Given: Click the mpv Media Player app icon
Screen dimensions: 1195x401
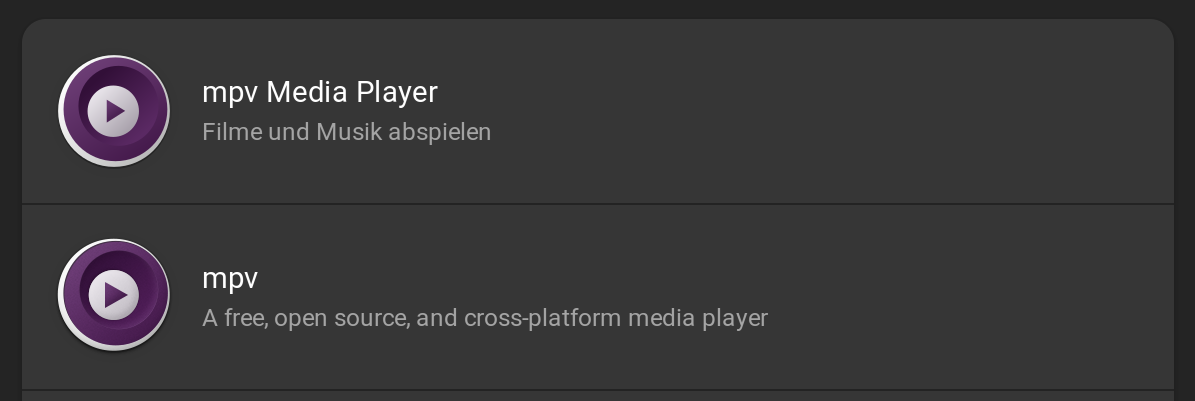Looking at the screenshot, I should pos(114,111).
